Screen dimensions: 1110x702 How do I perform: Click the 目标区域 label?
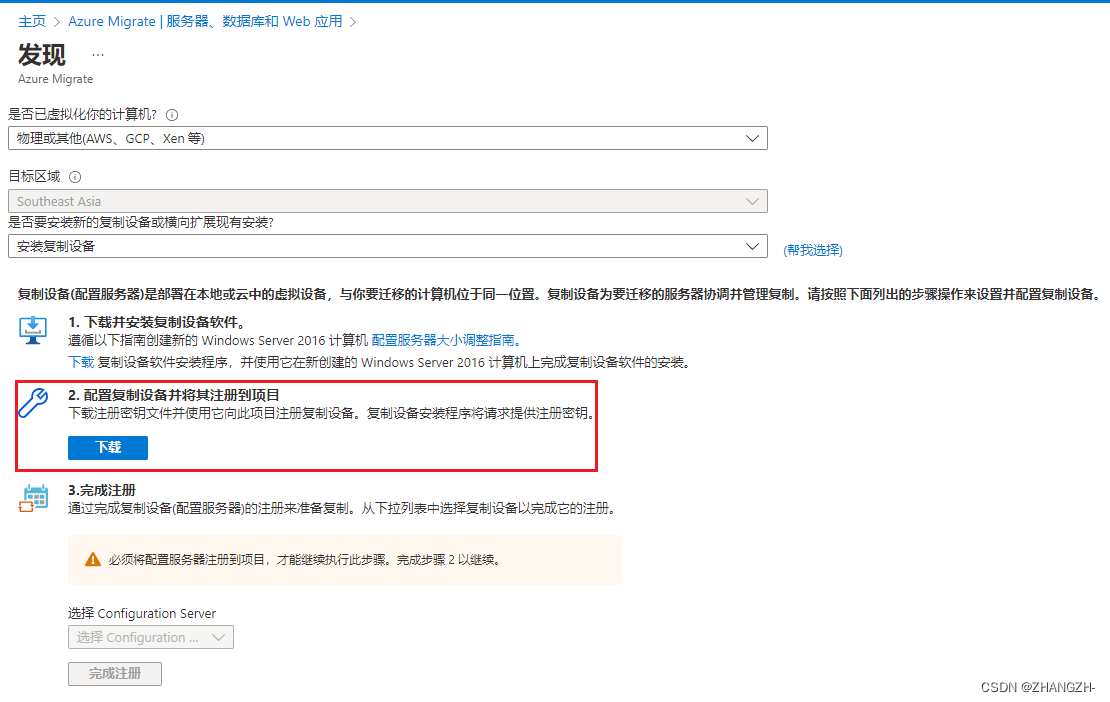point(35,177)
